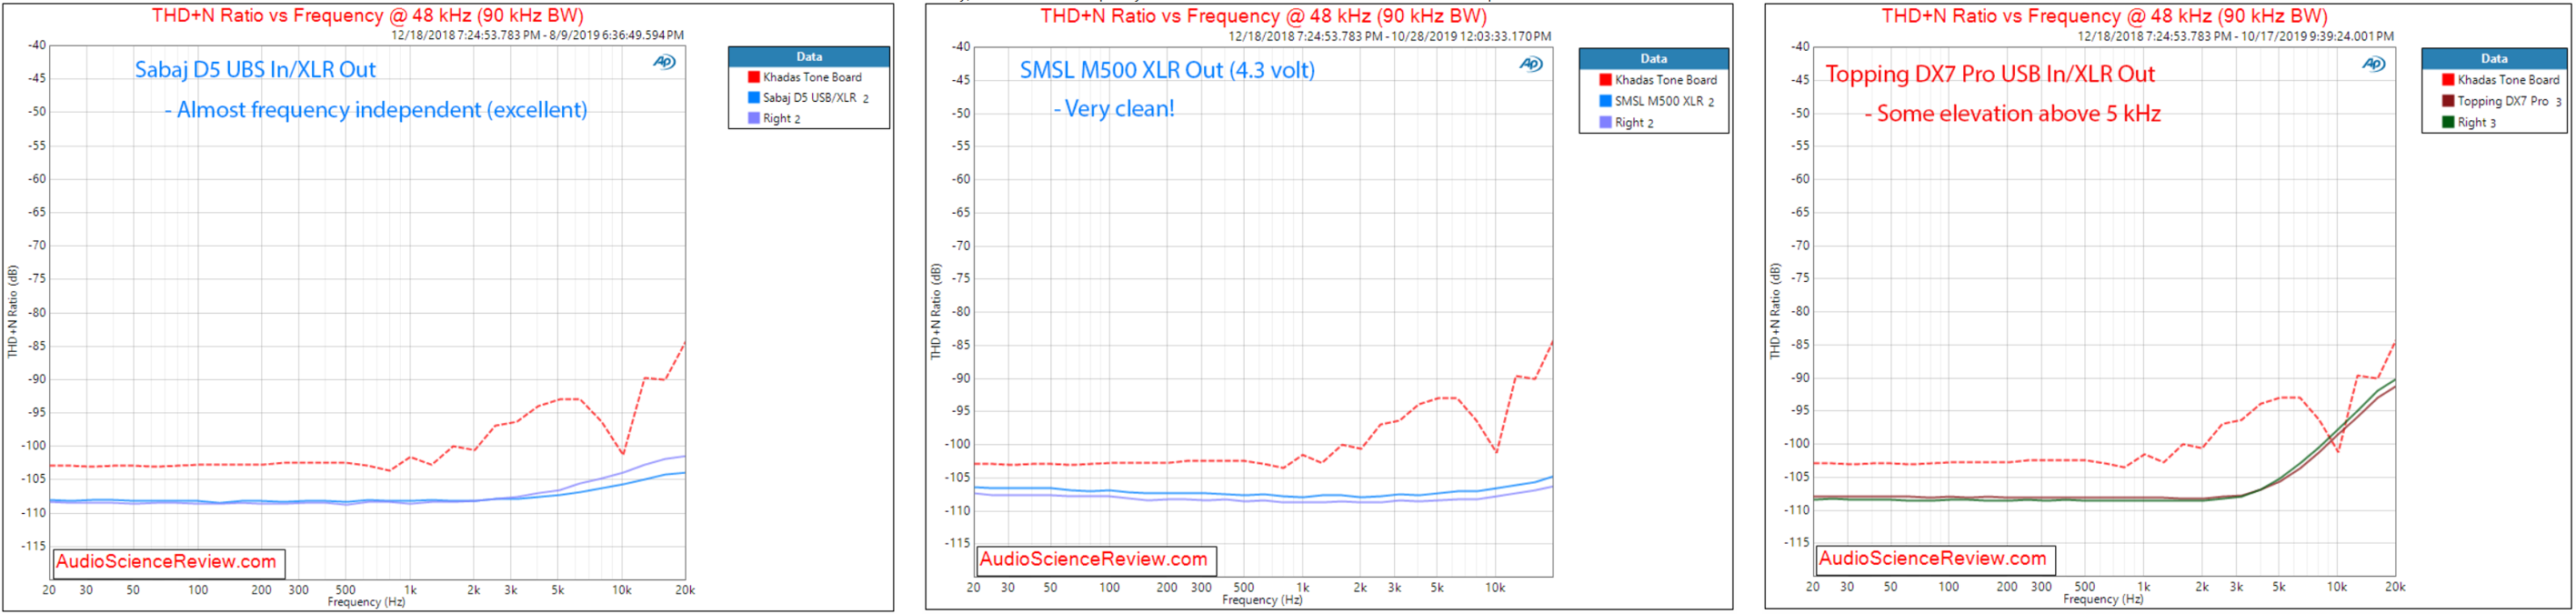Screen dimensions: 2576x614
Task: Click the -100 tick on Sabaj D5 vertical axis
Action: tap(35, 446)
